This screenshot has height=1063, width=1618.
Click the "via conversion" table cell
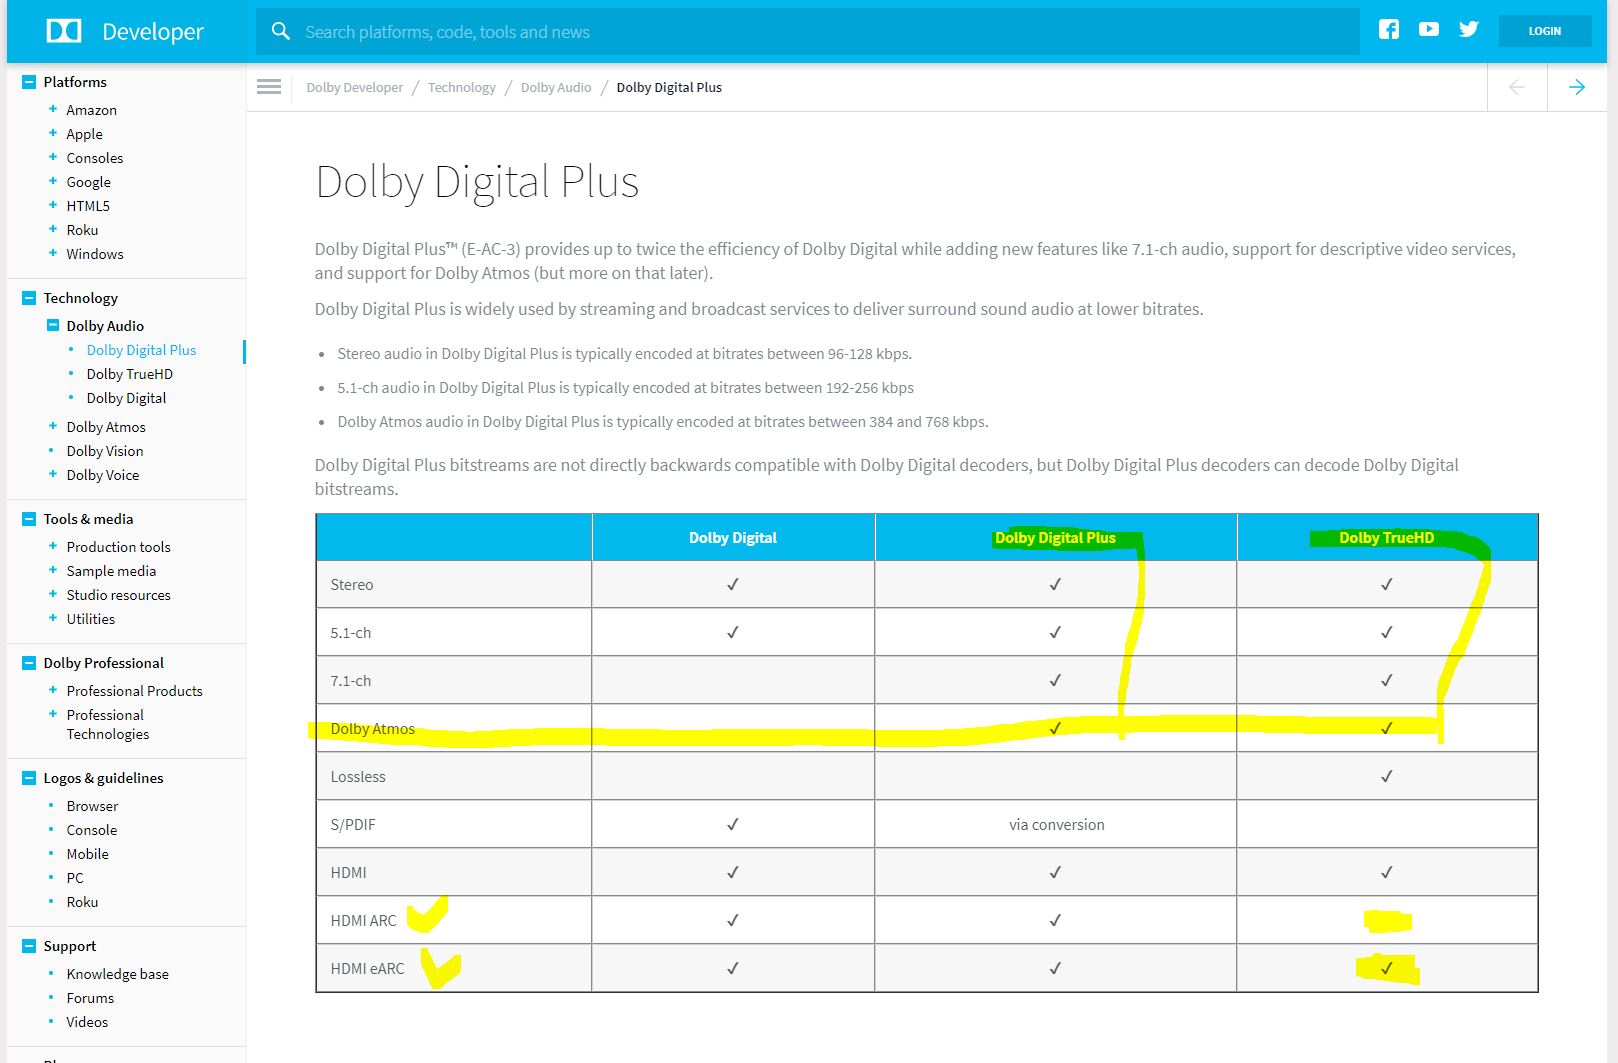pos(1056,825)
